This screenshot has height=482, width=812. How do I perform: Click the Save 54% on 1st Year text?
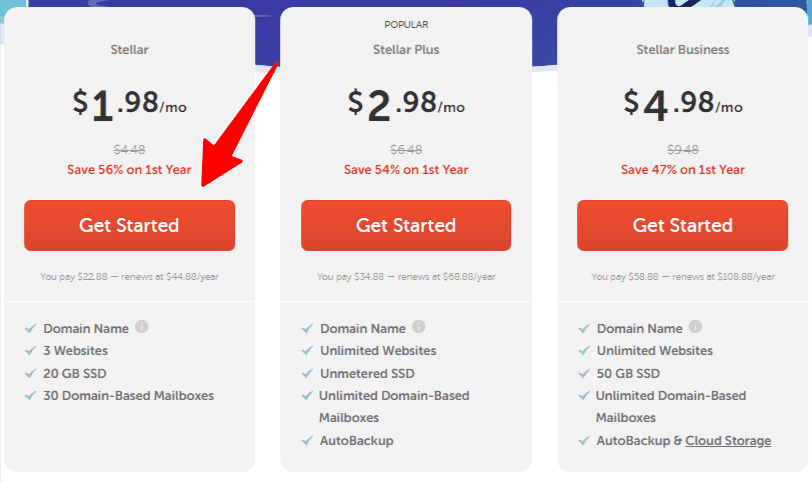pos(406,170)
